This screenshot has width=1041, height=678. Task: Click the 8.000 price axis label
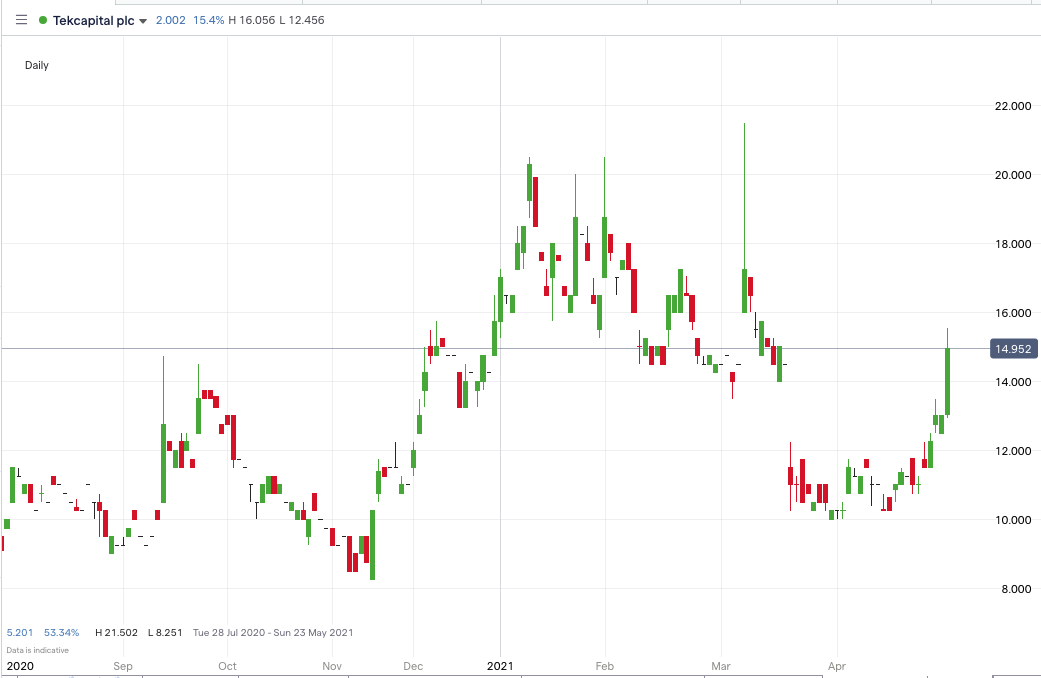(x=1016, y=589)
